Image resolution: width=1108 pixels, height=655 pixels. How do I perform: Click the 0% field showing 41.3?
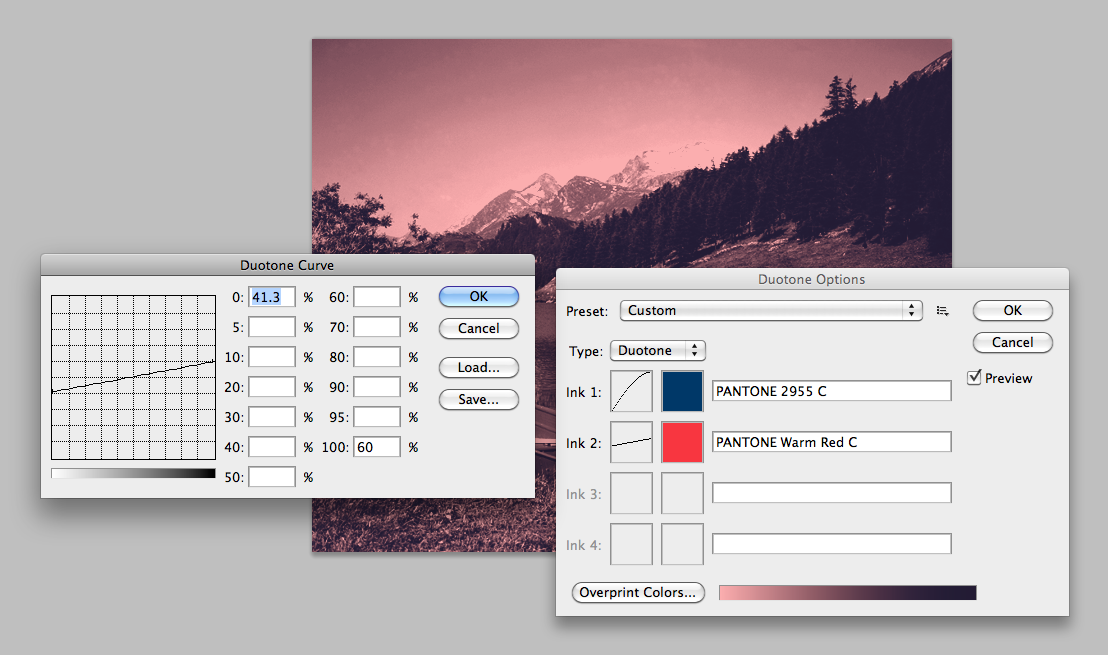pyautogui.click(x=271, y=296)
